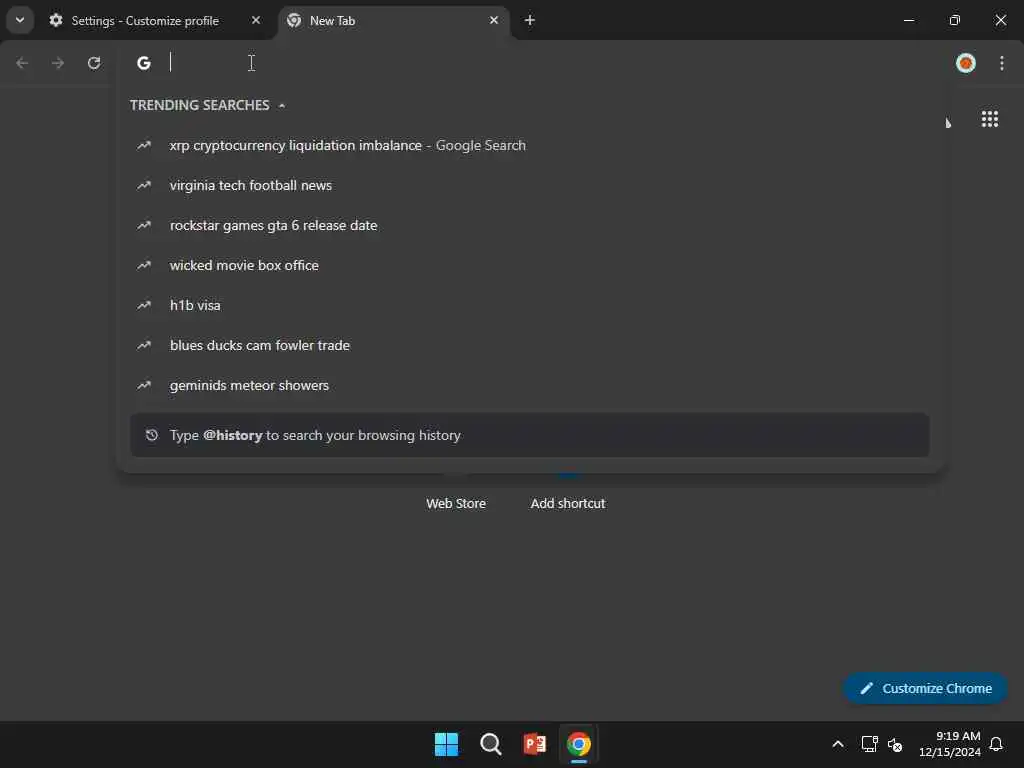Open Customize Chrome panel

click(925, 688)
